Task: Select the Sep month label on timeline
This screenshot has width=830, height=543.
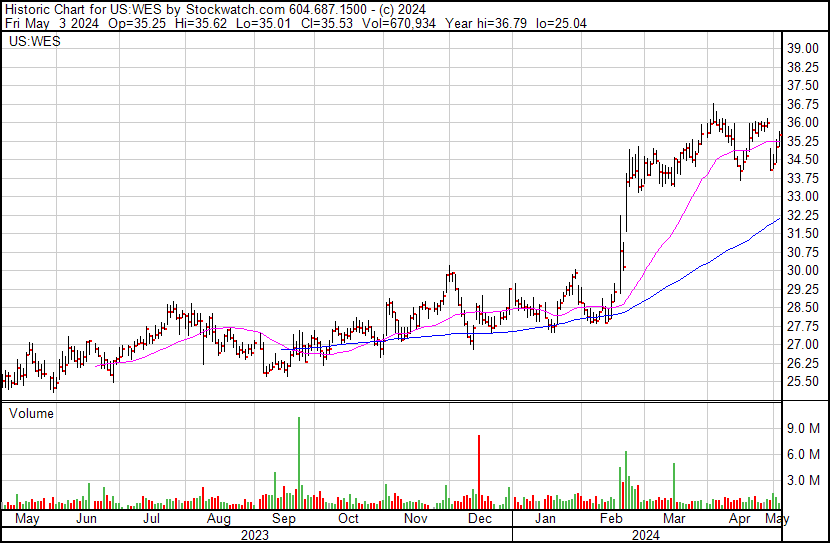Action: (284, 518)
